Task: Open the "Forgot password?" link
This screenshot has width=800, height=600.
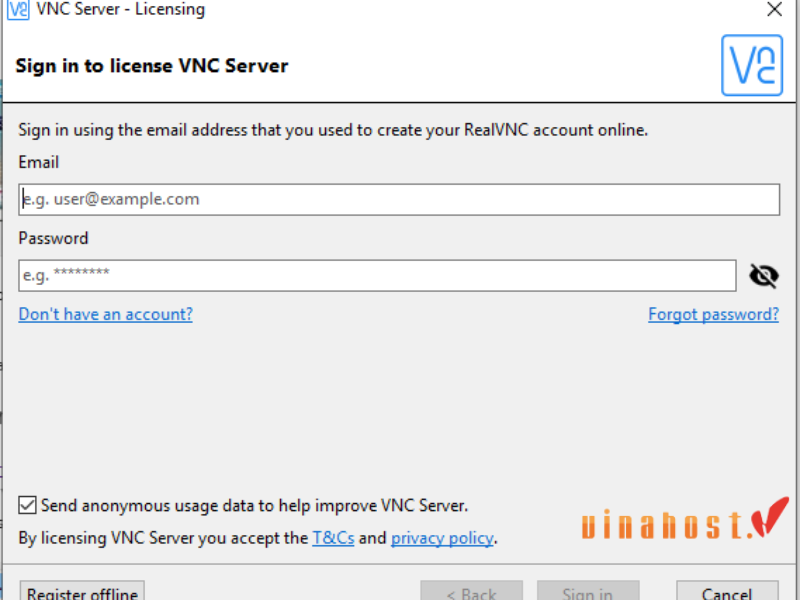Action: pos(713,314)
